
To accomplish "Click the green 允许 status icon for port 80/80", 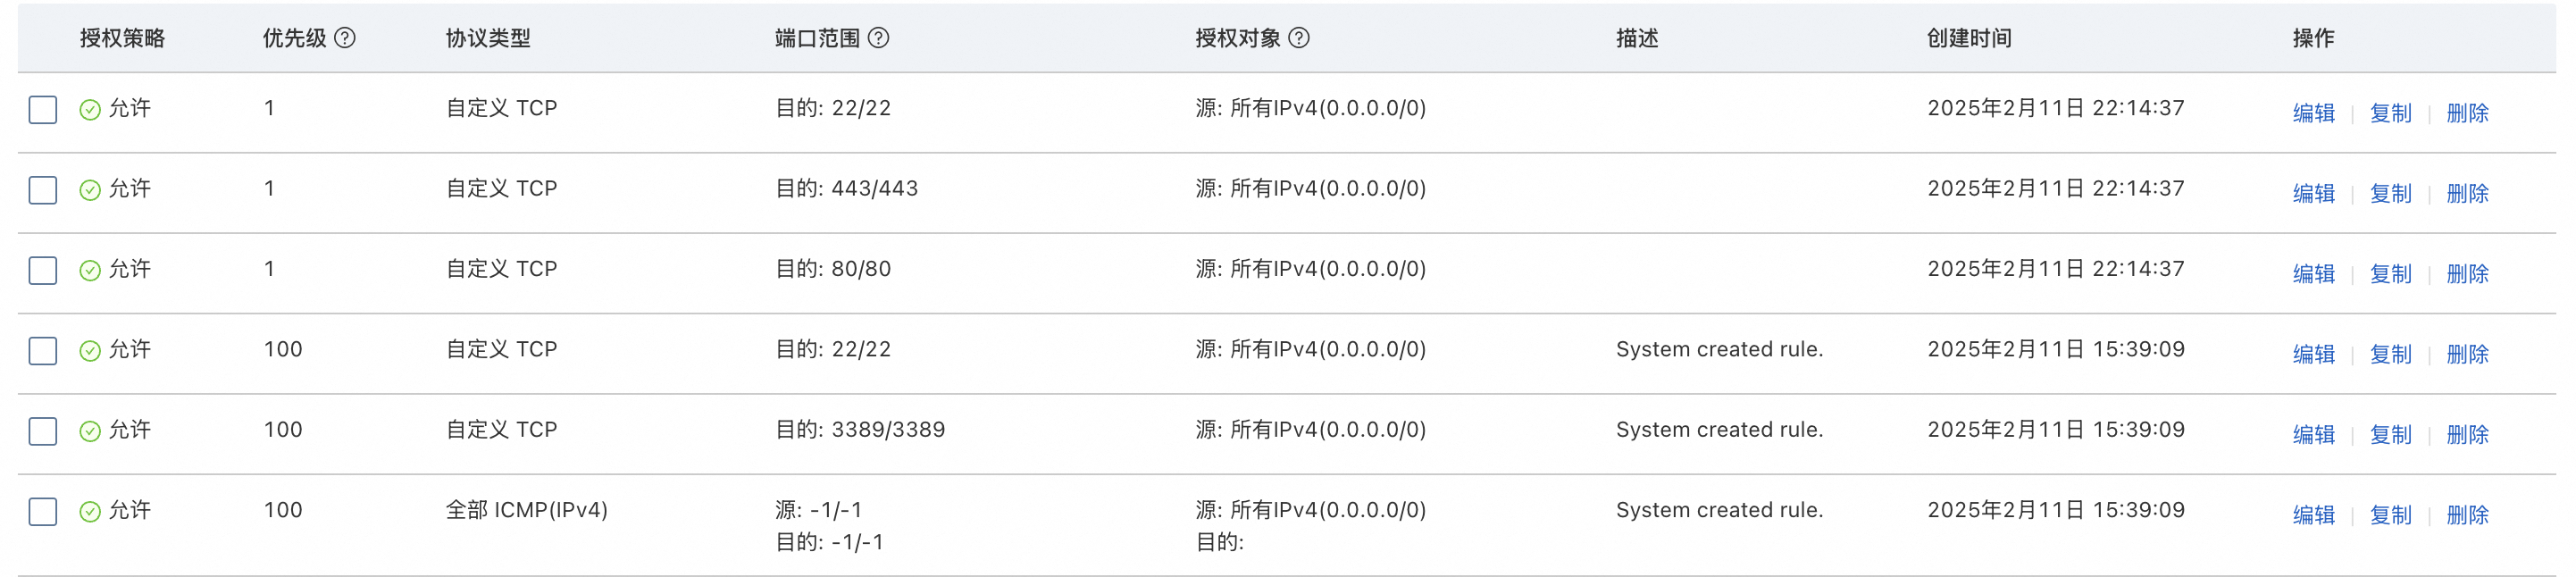I will point(90,270).
